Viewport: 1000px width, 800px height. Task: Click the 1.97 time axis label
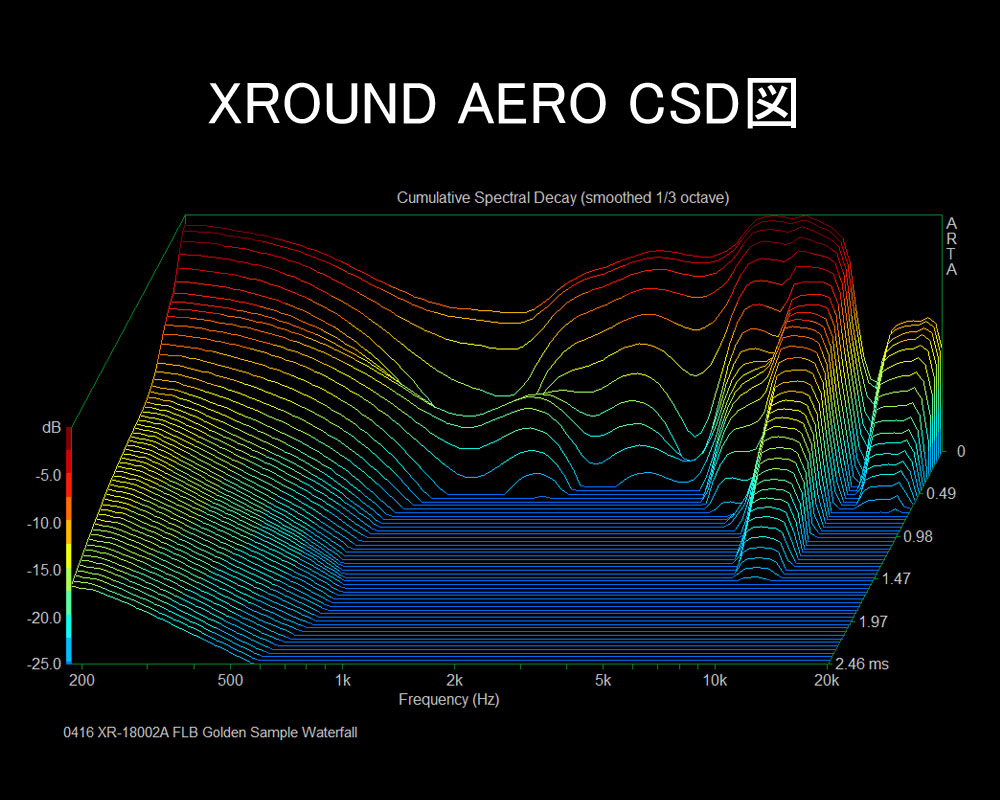point(874,621)
